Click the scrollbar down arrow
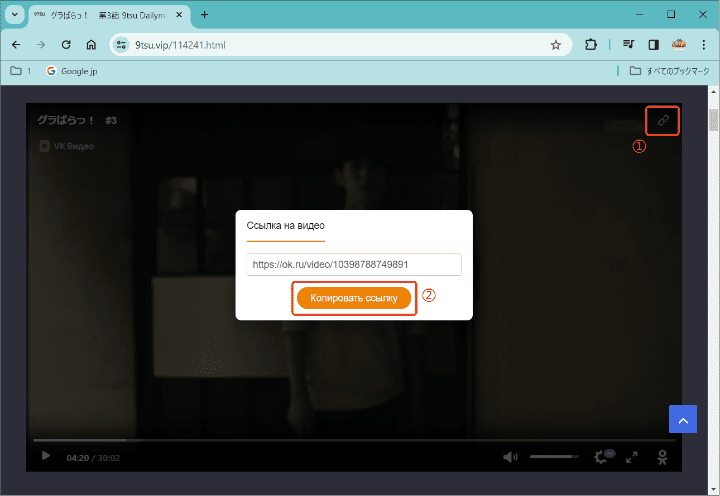This screenshot has height=496, width=720. click(x=713, y=490)
